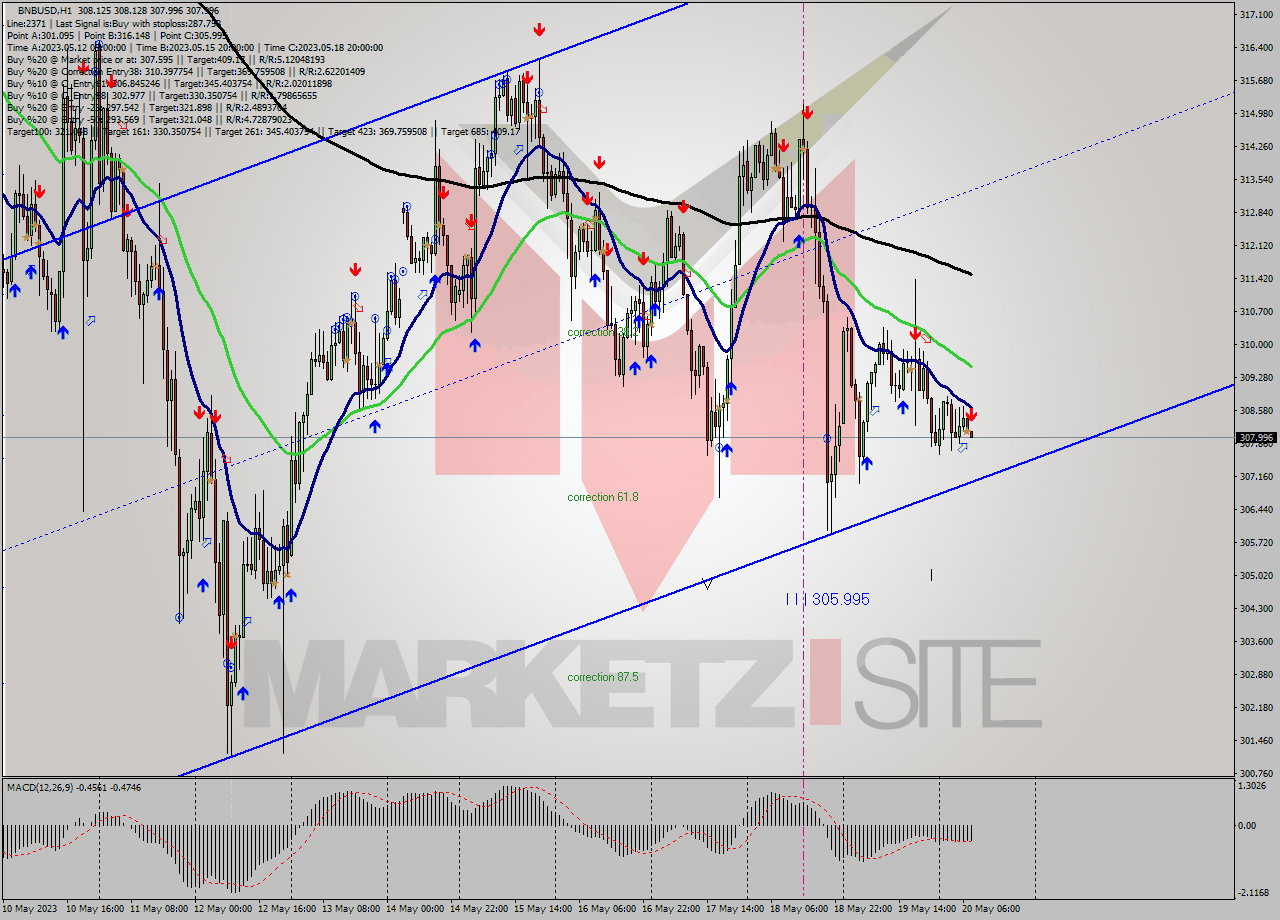1280x920 pixels.
Task: Click the current price tag 307.996
Action: point(1256,438)
